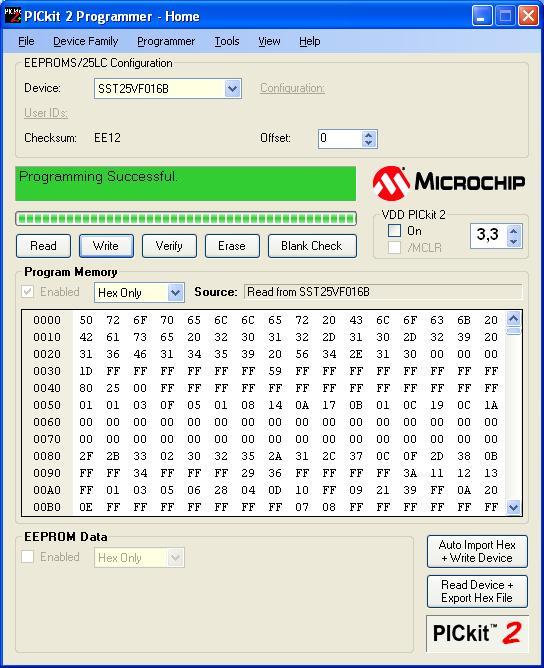
Task: Click the PICkit 2 logo image
Action: click(x=477, y=633)
